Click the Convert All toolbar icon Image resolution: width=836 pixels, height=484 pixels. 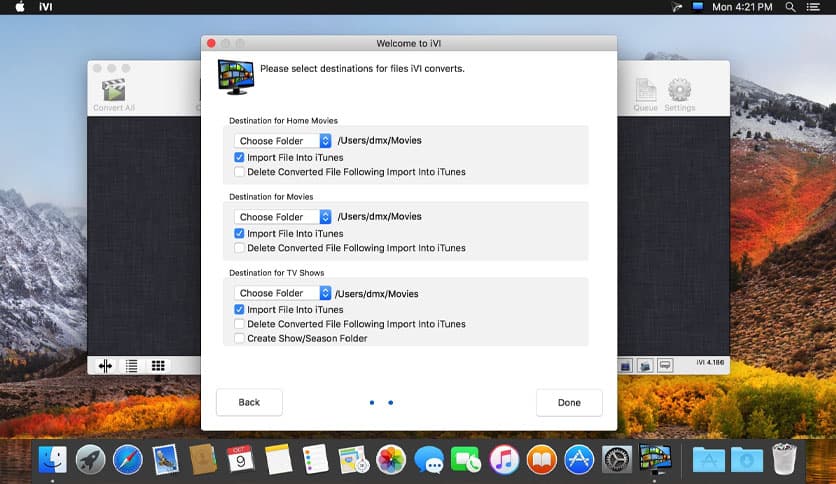(114, 93)
